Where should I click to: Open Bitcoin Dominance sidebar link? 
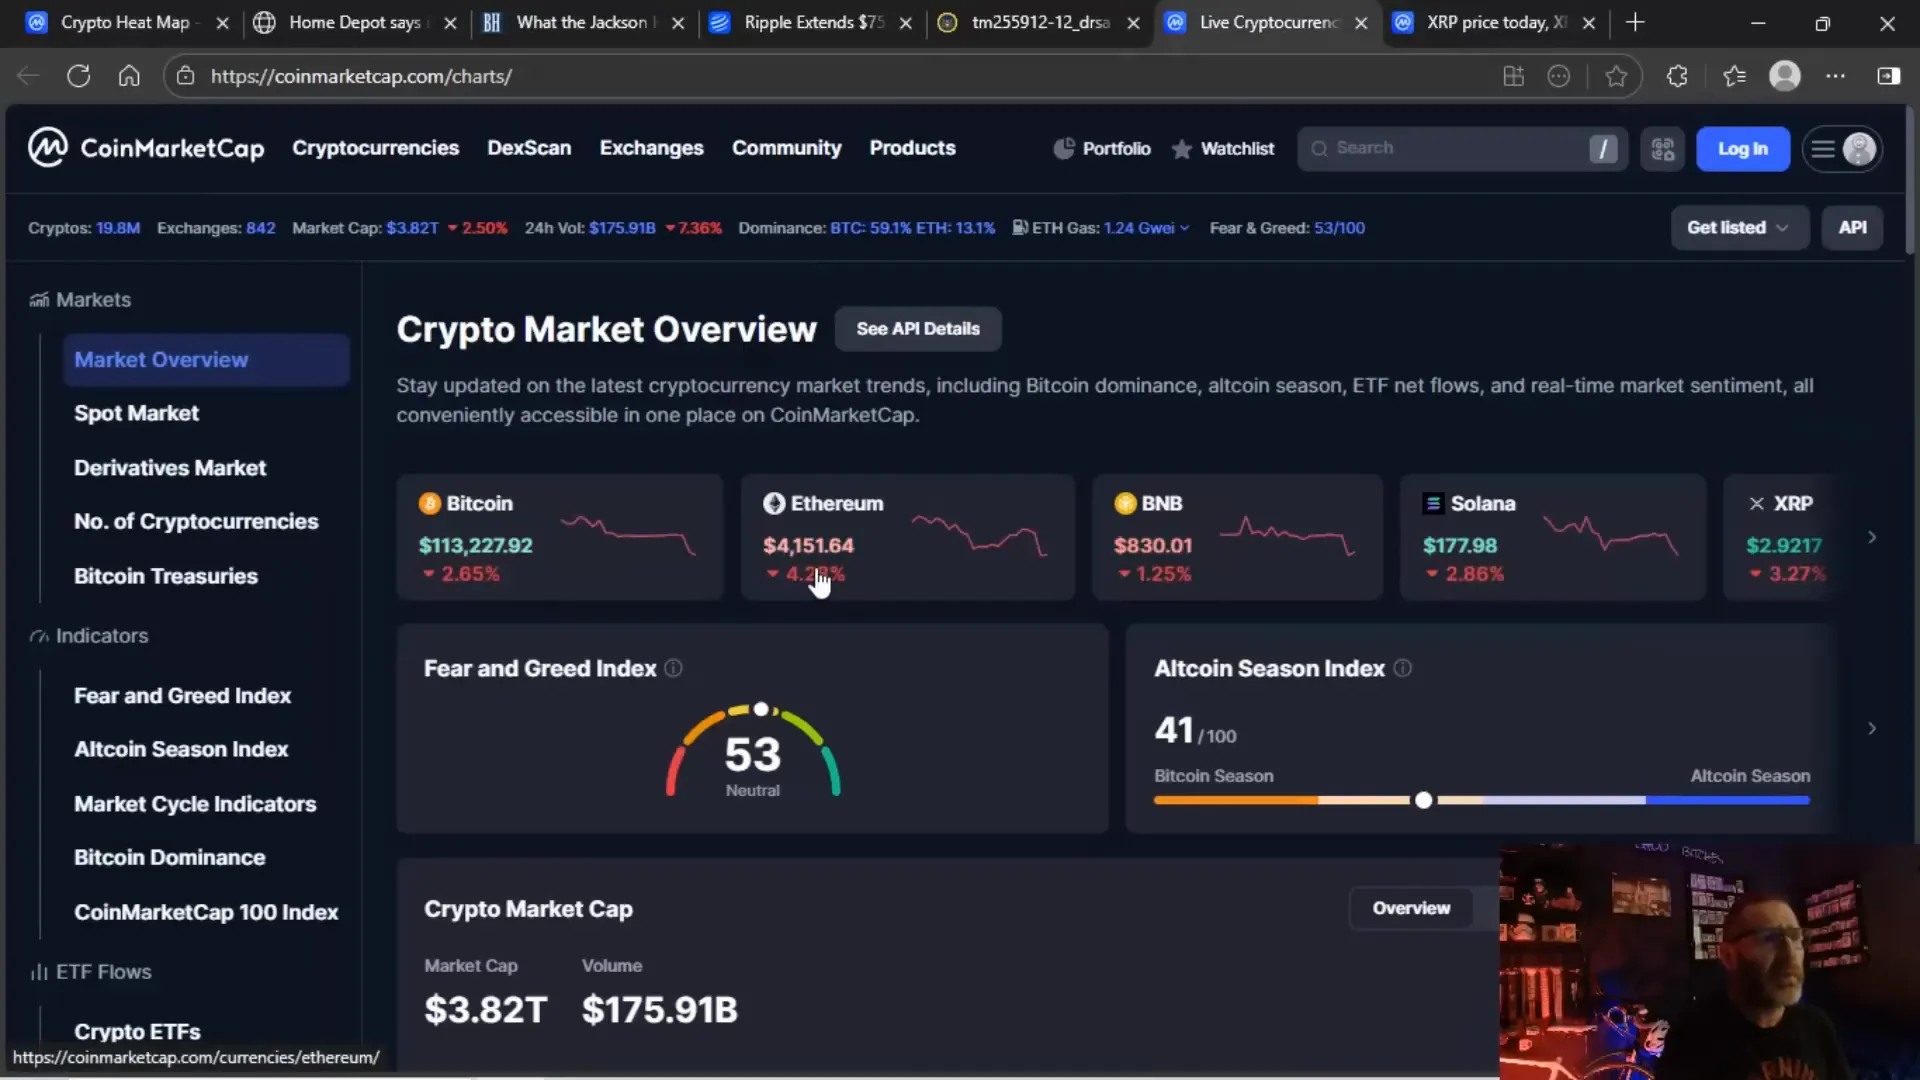click(169, 857)
